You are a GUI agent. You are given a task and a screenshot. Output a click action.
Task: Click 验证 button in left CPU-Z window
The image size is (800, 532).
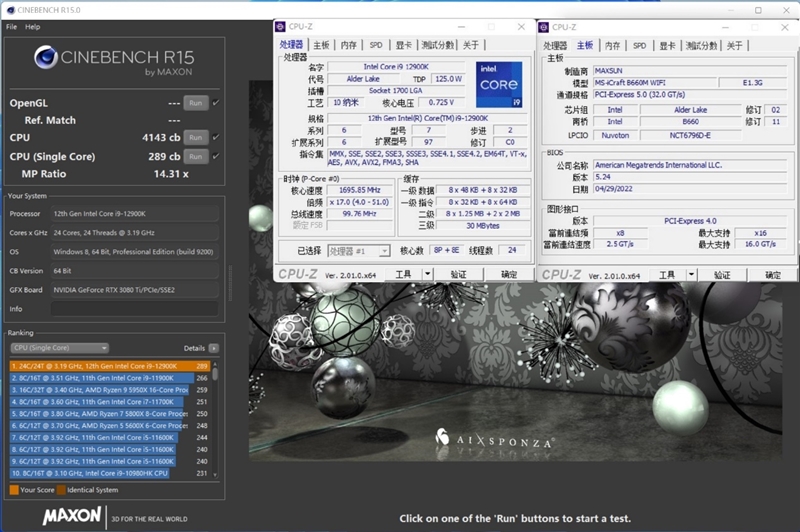[459, 274]
